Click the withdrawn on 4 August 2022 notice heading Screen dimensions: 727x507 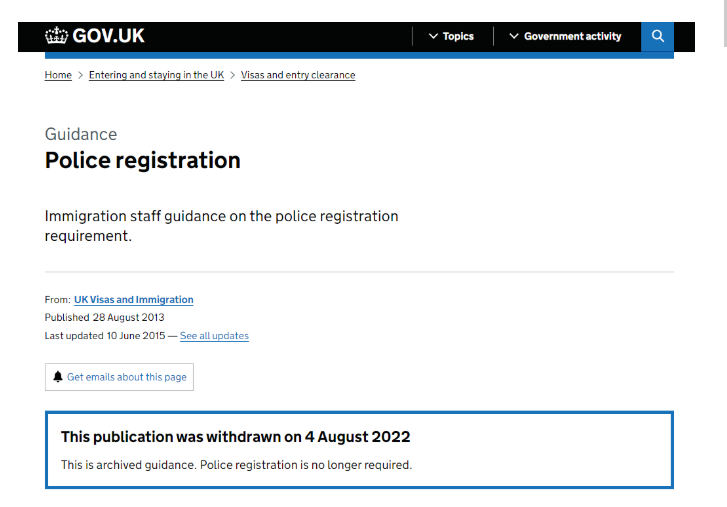236,437
